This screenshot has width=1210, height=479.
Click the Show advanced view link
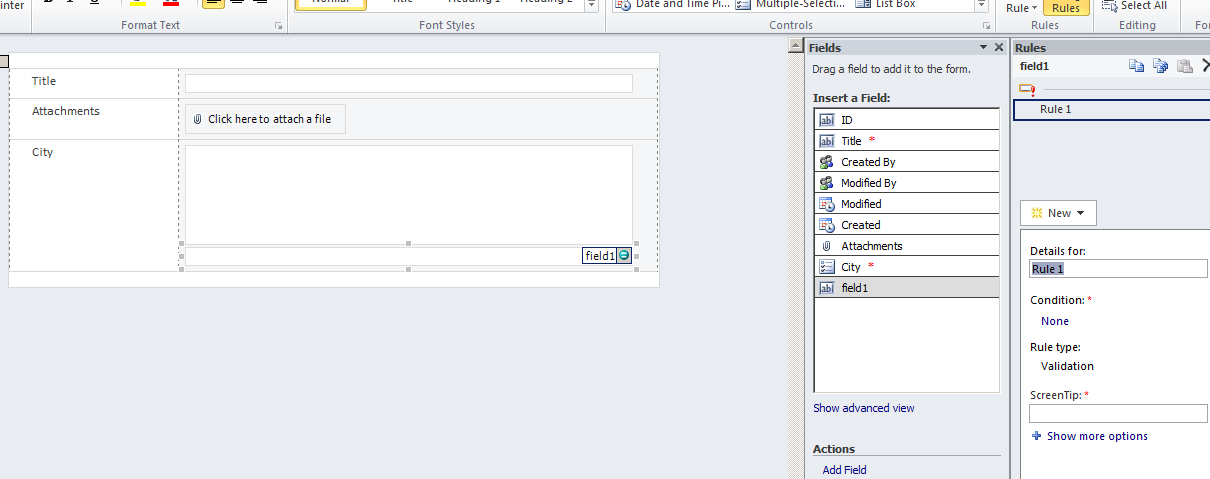[x=864, y=408]
